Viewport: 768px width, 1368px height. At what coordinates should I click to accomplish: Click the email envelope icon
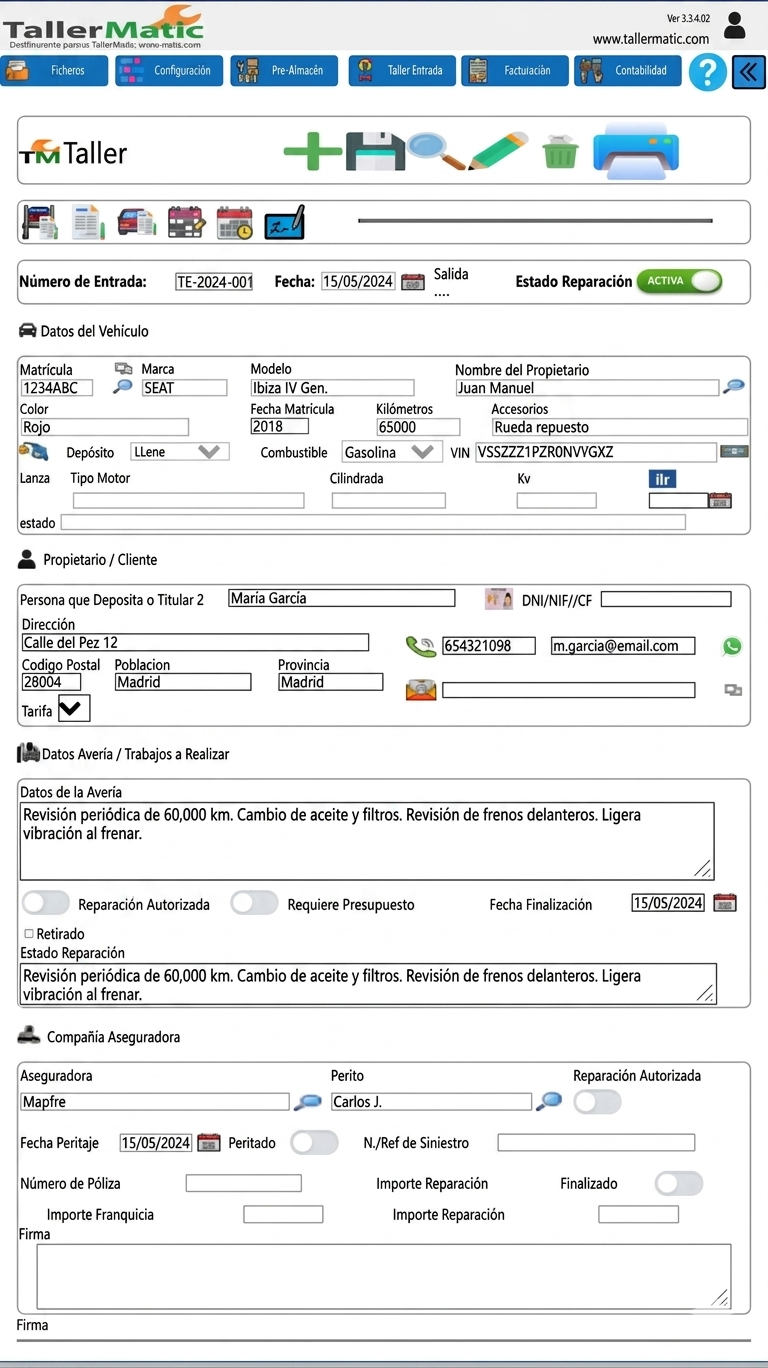[421, 690]
